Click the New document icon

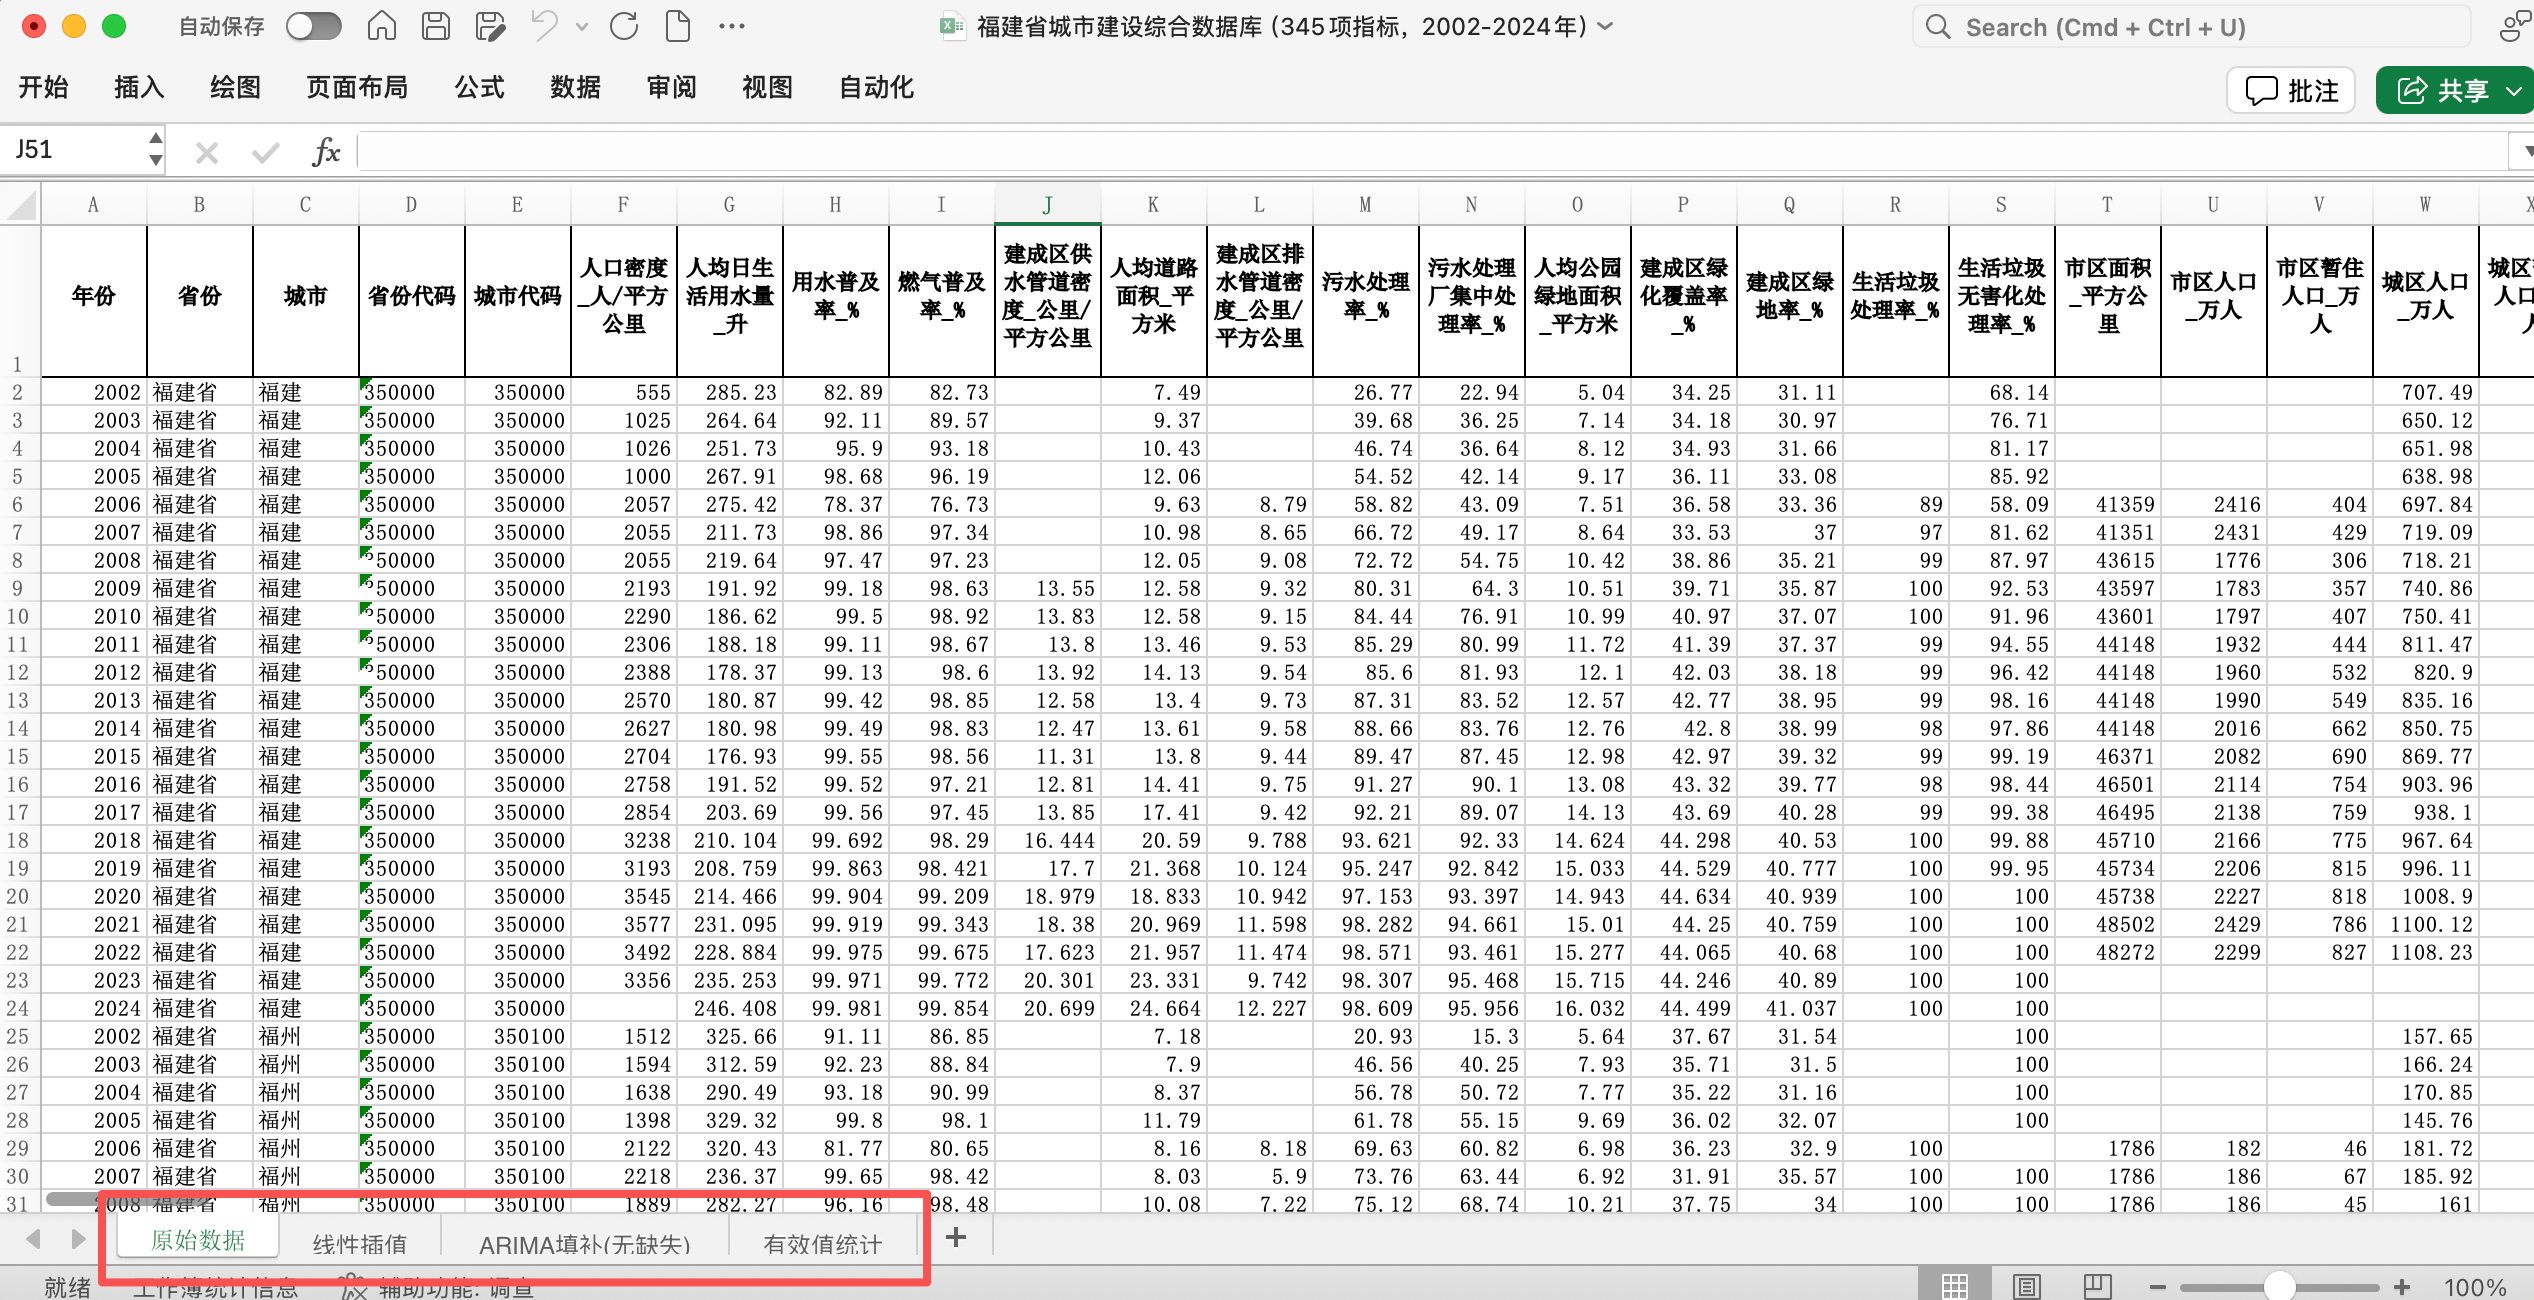point(678,26)
